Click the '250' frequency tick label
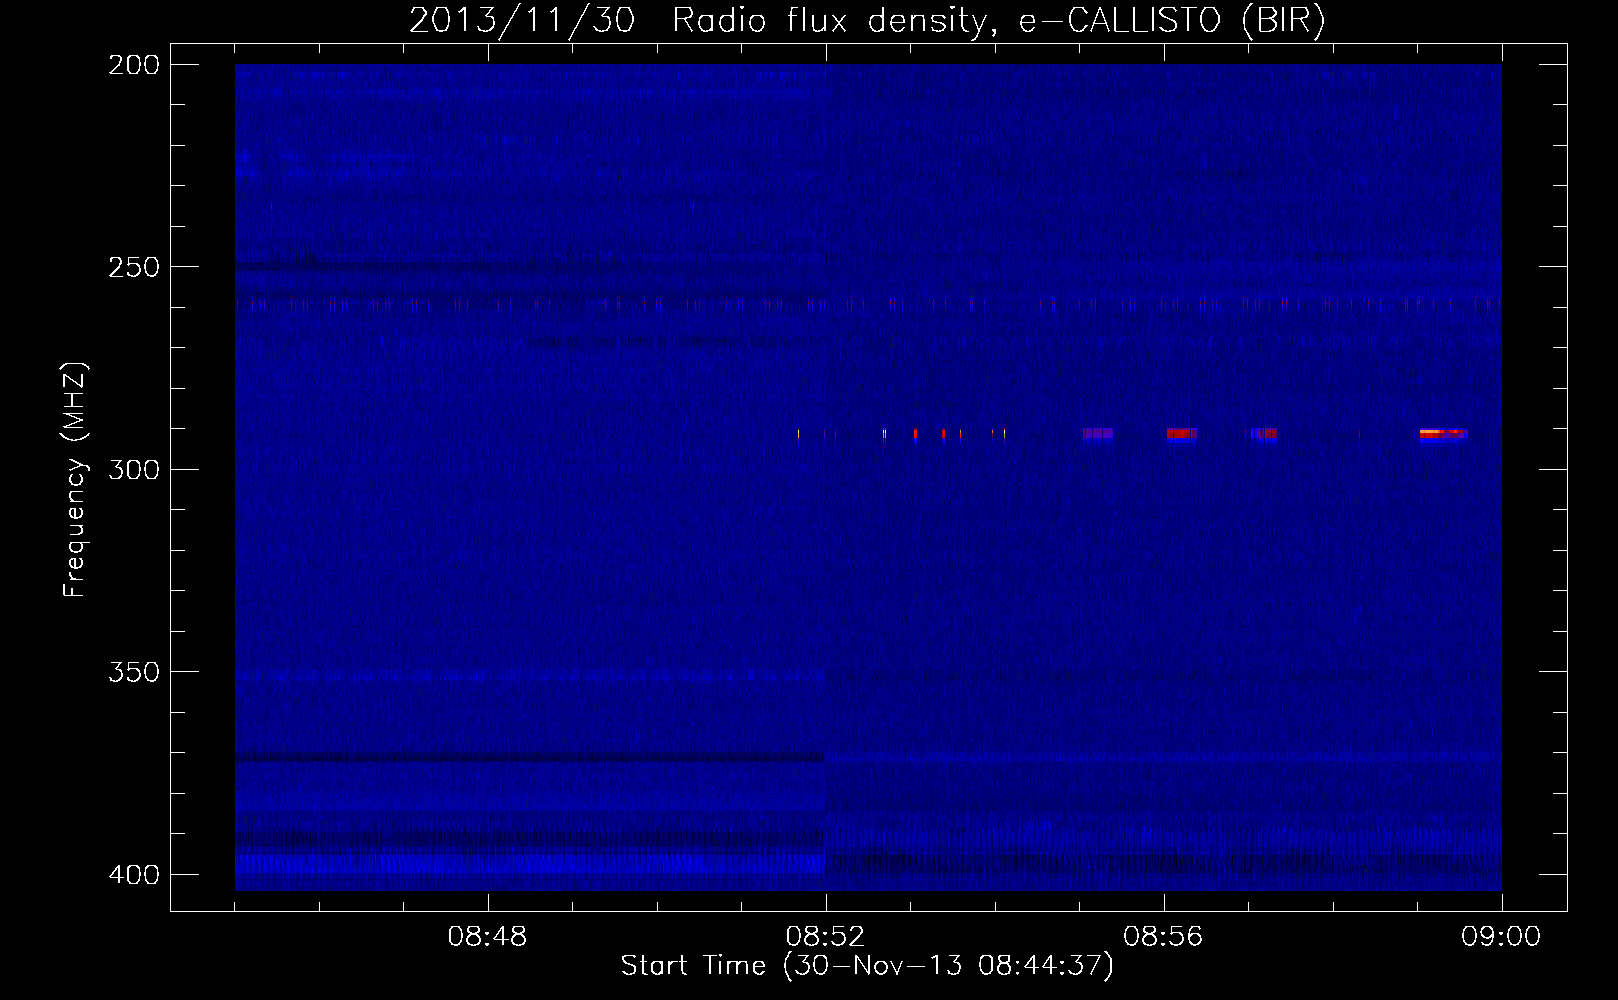 point(133,267)
